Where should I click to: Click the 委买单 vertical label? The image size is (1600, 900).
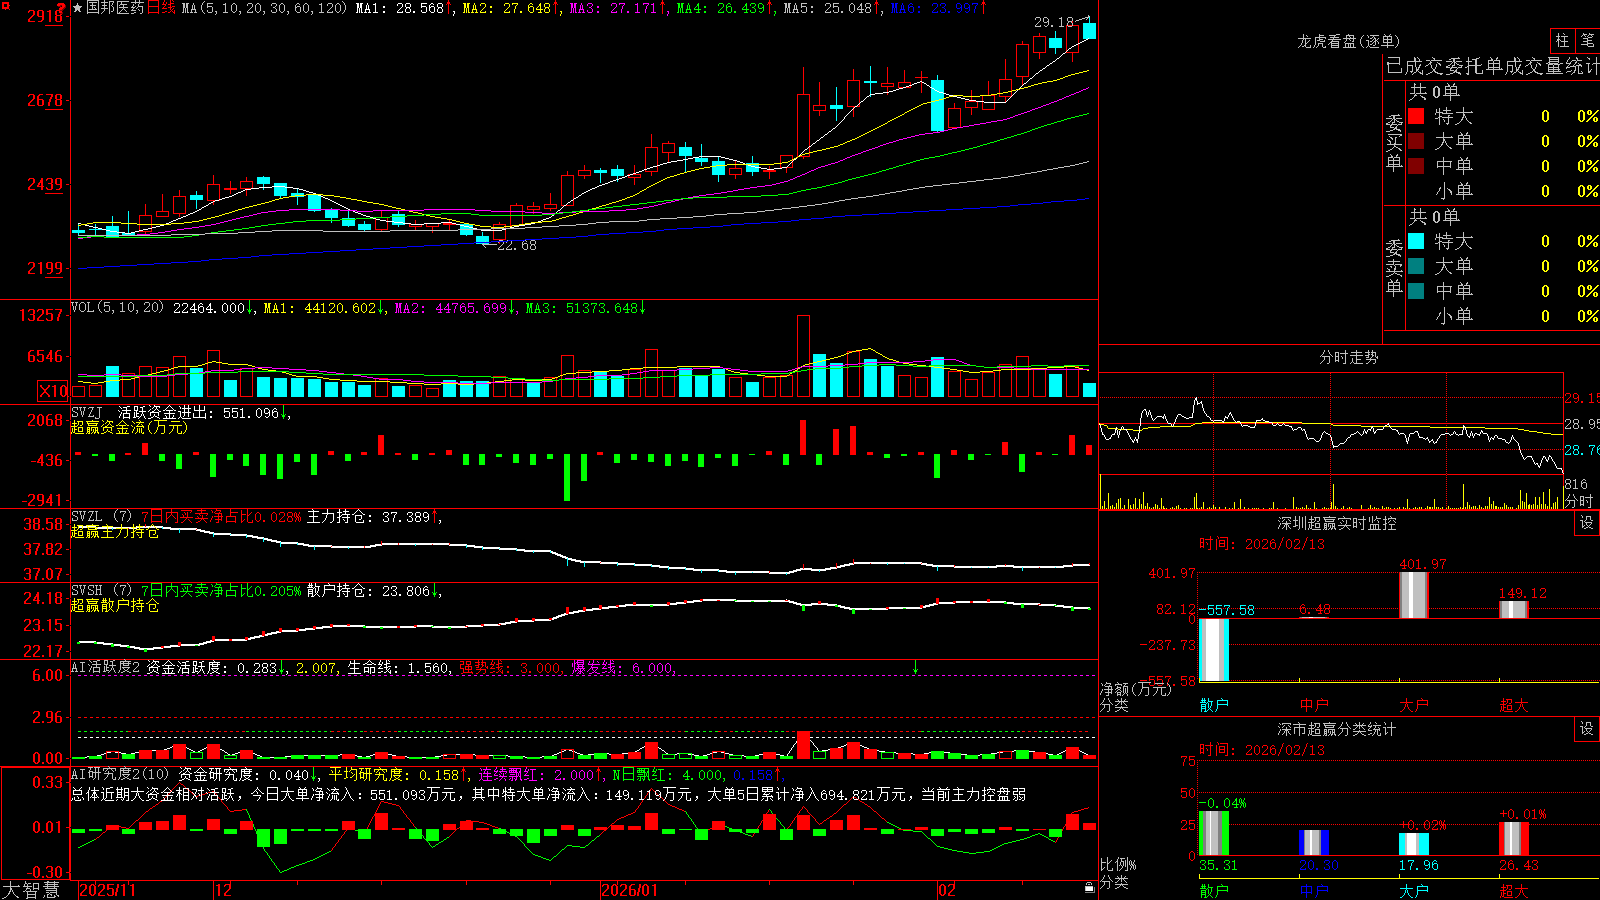click(1394, 142)
